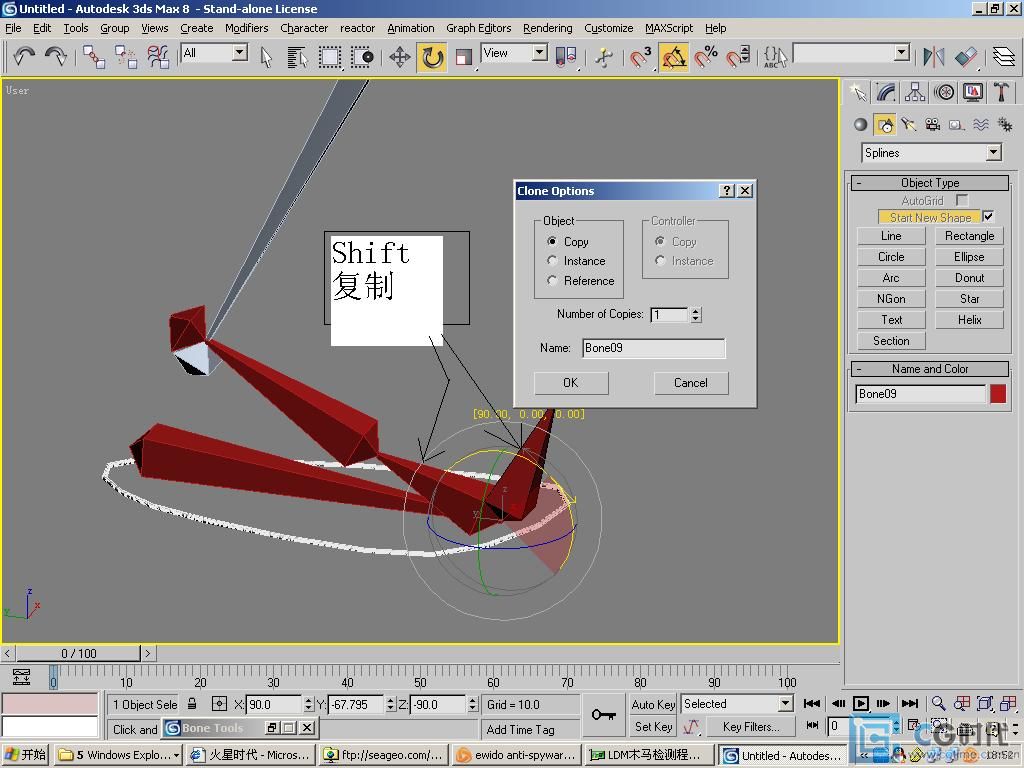Screen dimensions: 1024x768
Task: Activate Select and Rotate tool
Action: click(x=432, y=57)
